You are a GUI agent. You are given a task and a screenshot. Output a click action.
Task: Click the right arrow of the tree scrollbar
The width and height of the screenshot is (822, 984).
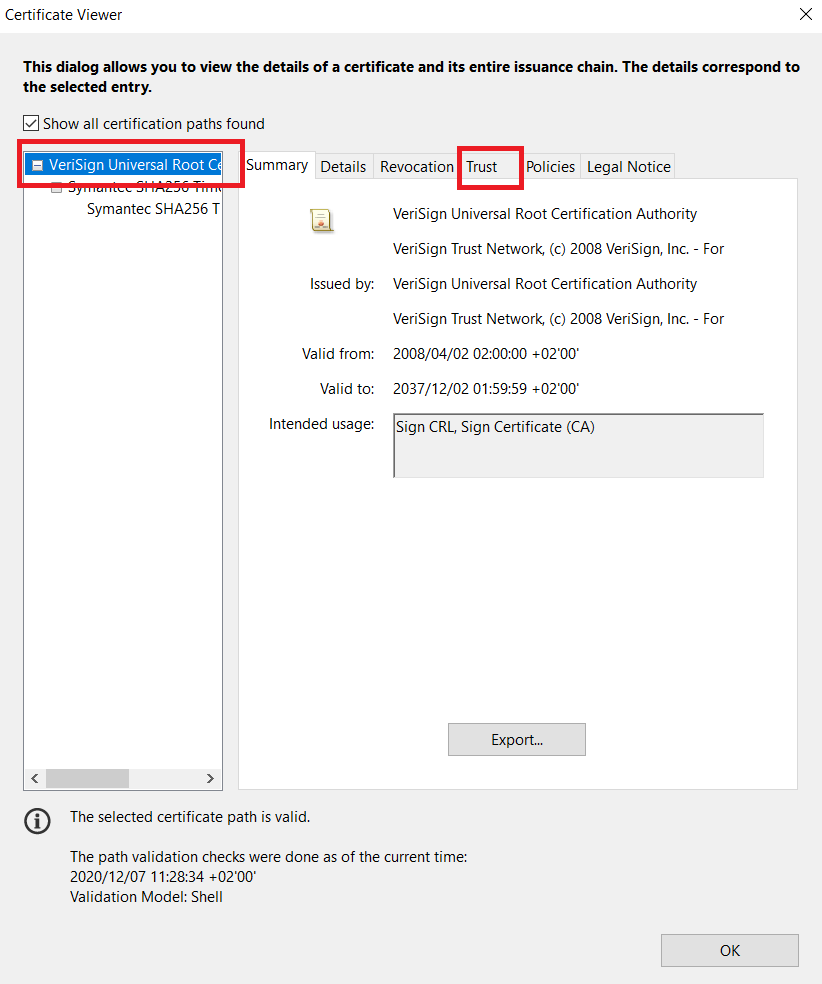tap(210, 779)
